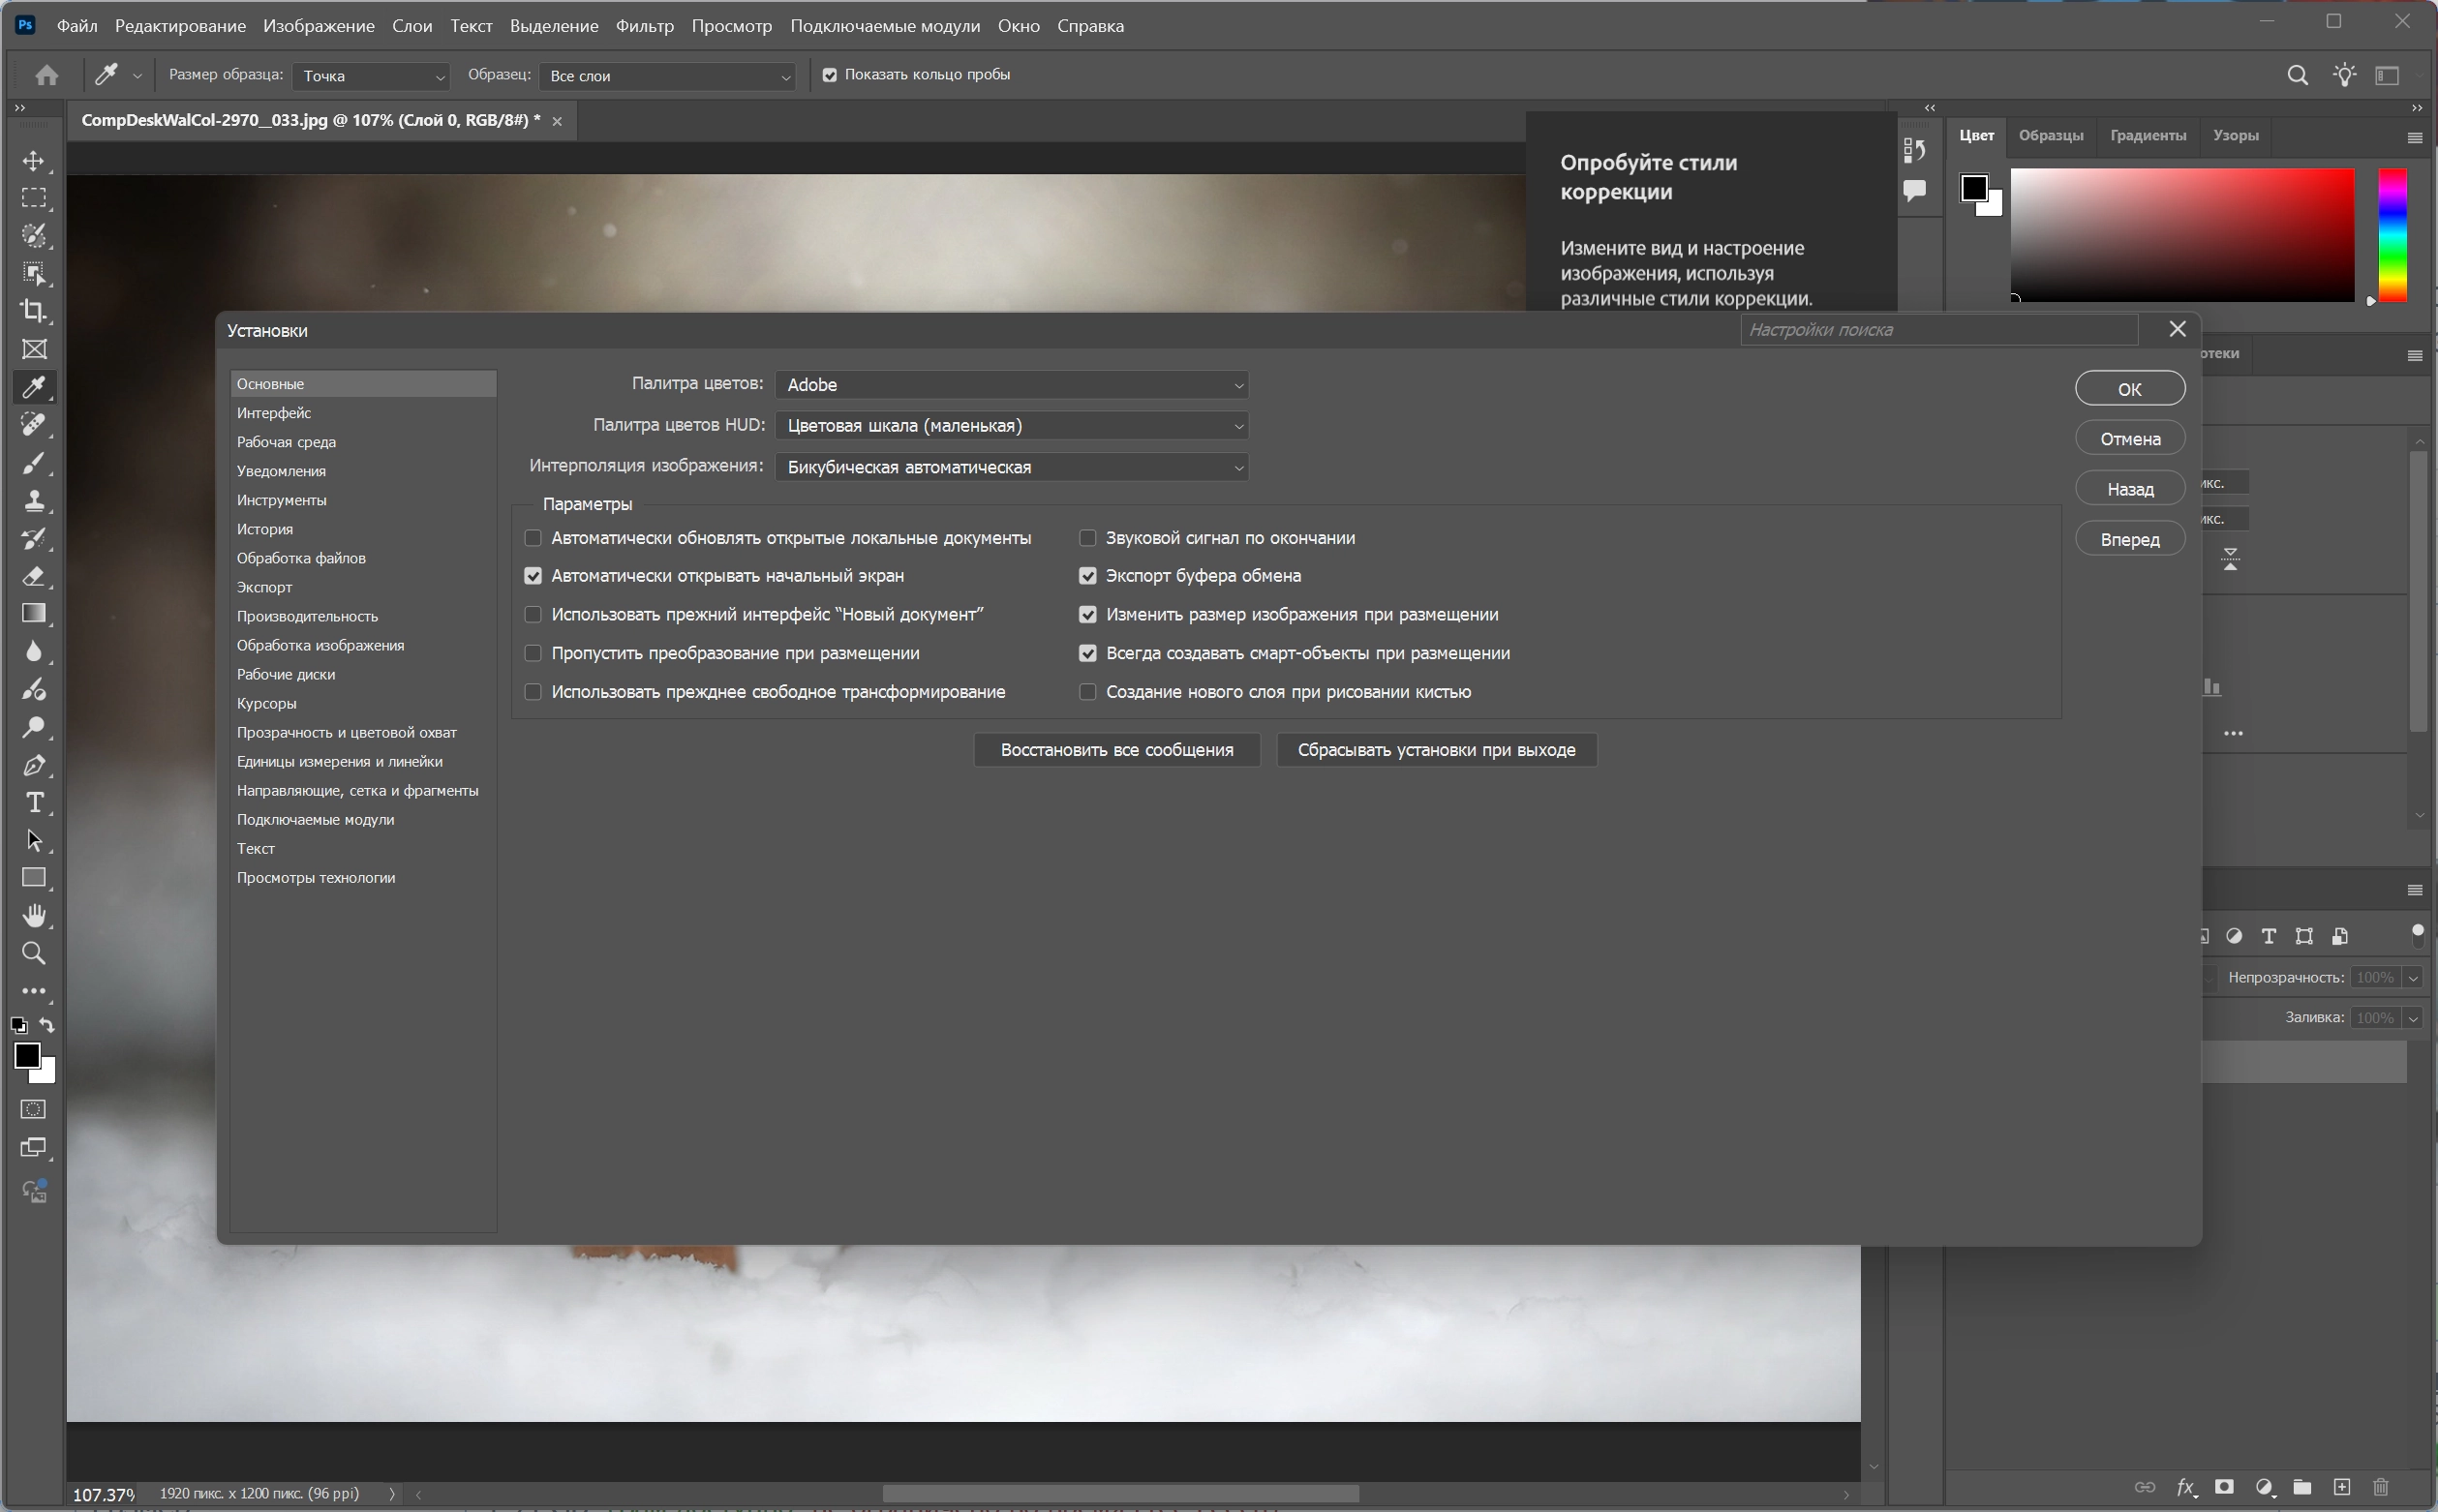Uncheck resize image during placement
Viewport: 2438px width, 1512px height.
[1088, 614]
